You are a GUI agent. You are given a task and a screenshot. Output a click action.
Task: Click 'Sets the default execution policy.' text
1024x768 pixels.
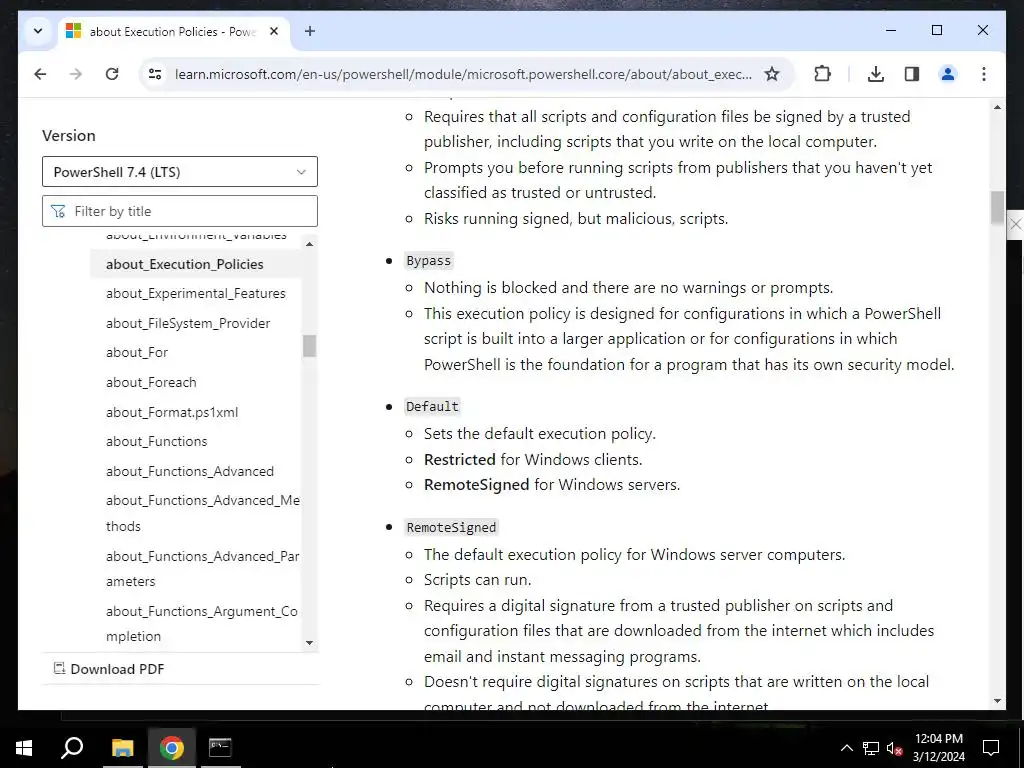pos(539,434)
